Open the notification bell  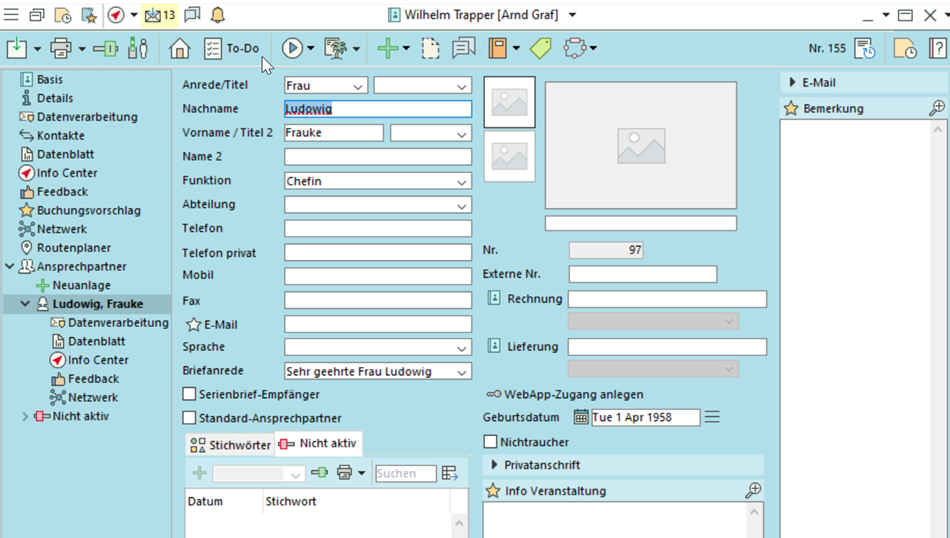pyautogui.click(x=217, y=15)
